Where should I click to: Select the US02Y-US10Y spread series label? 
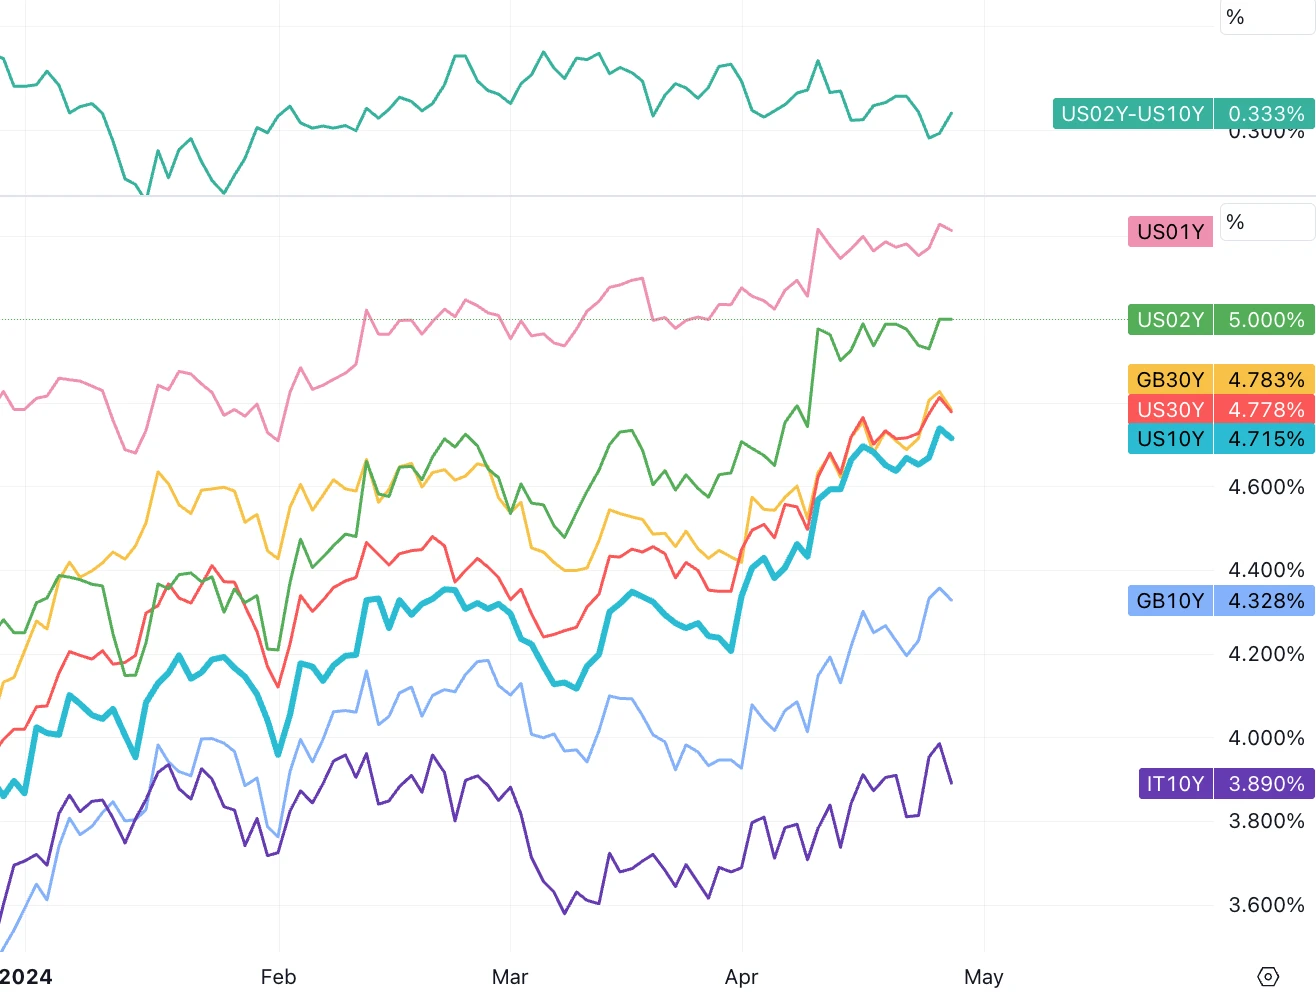tap(1132, 114)
